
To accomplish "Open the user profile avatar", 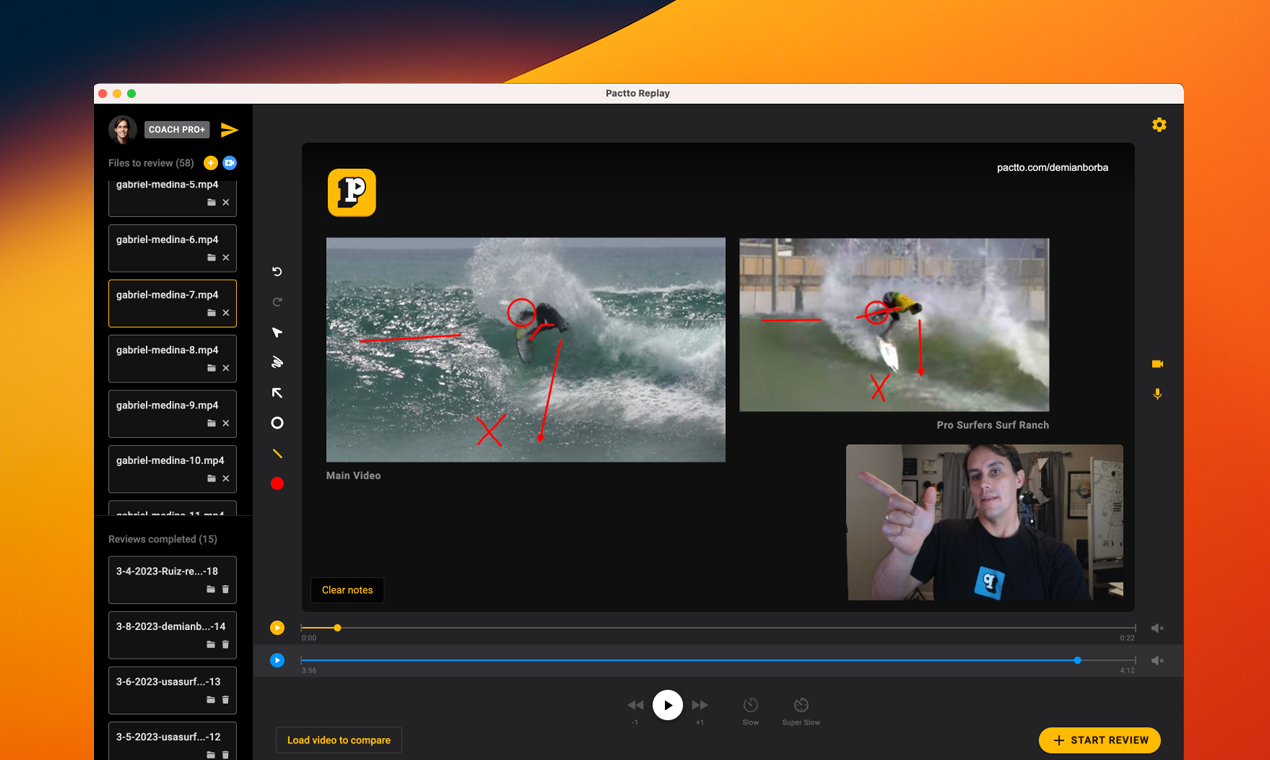I will click(x=122, y=129).
